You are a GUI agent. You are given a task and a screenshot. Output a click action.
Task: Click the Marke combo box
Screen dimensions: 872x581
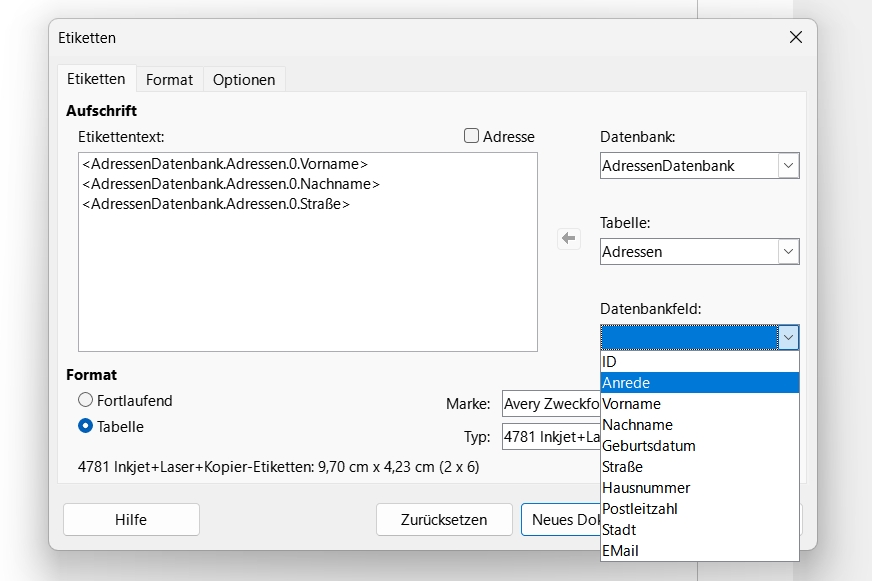551,404
